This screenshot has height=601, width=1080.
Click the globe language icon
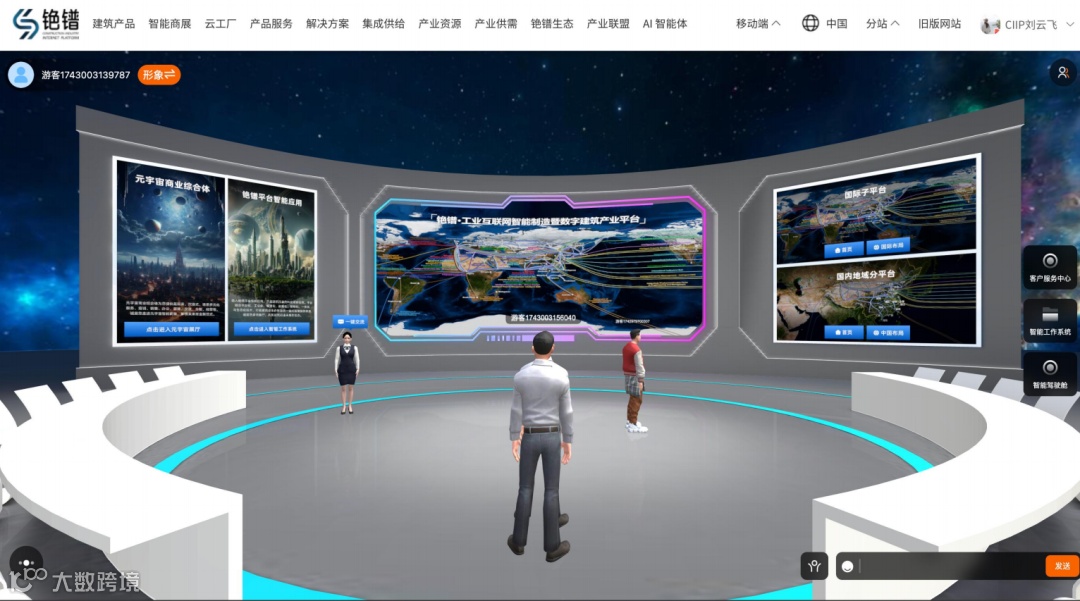coord(810,23)
